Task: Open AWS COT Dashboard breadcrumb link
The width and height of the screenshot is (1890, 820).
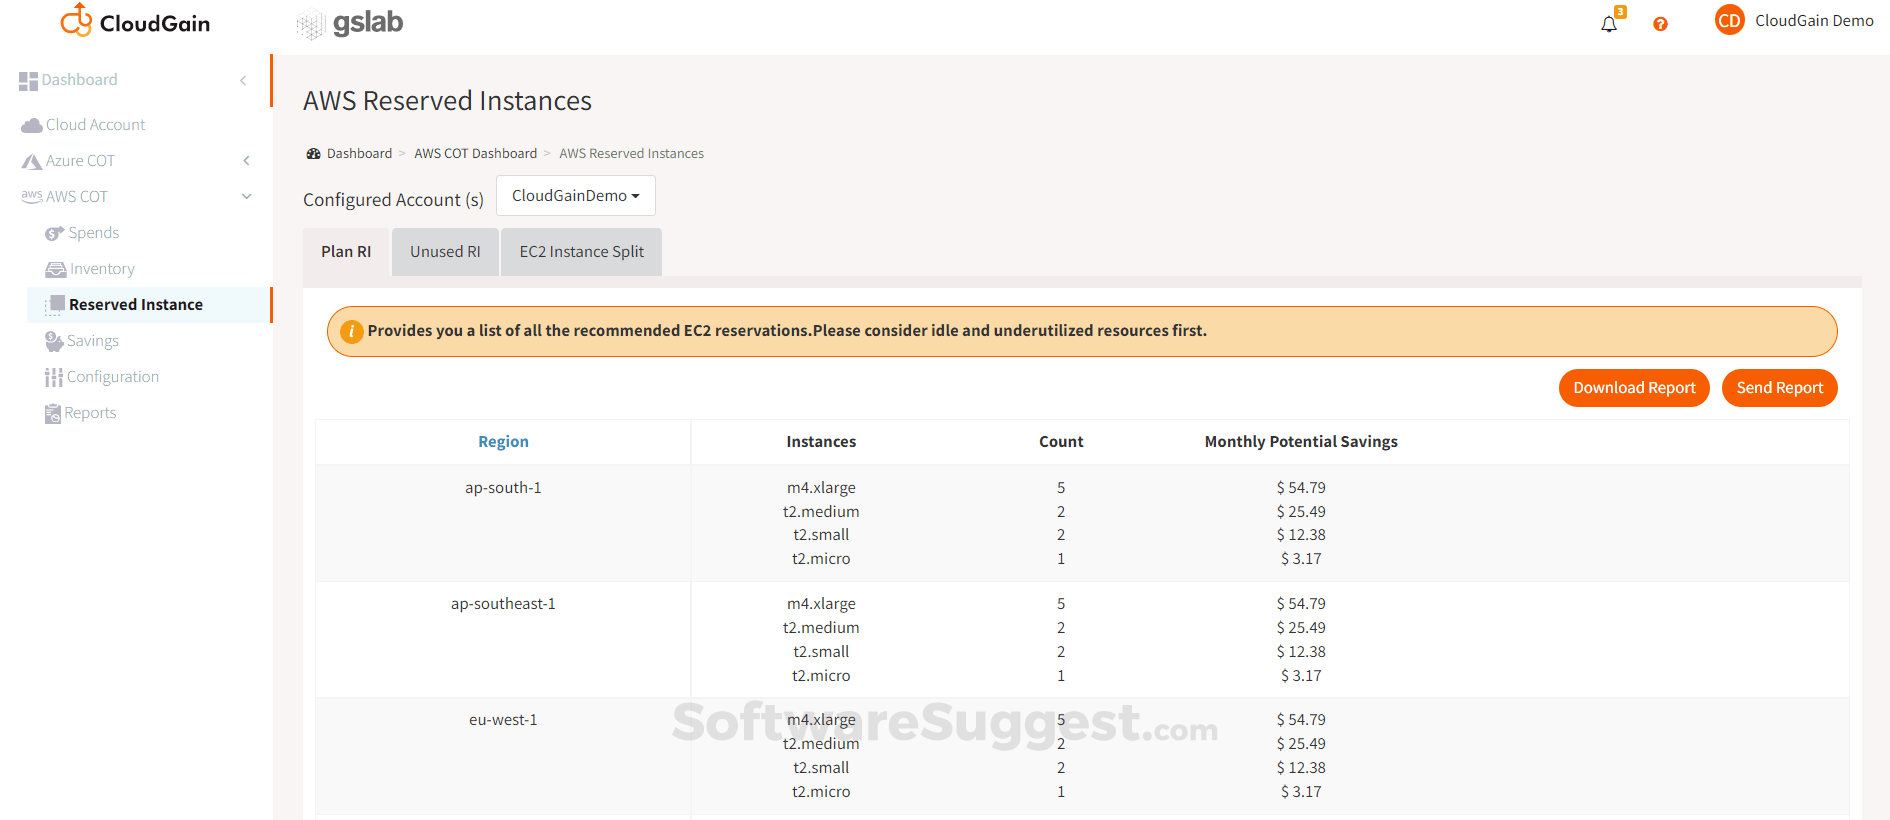Action: pyautogui.click(x=475, y=154)
